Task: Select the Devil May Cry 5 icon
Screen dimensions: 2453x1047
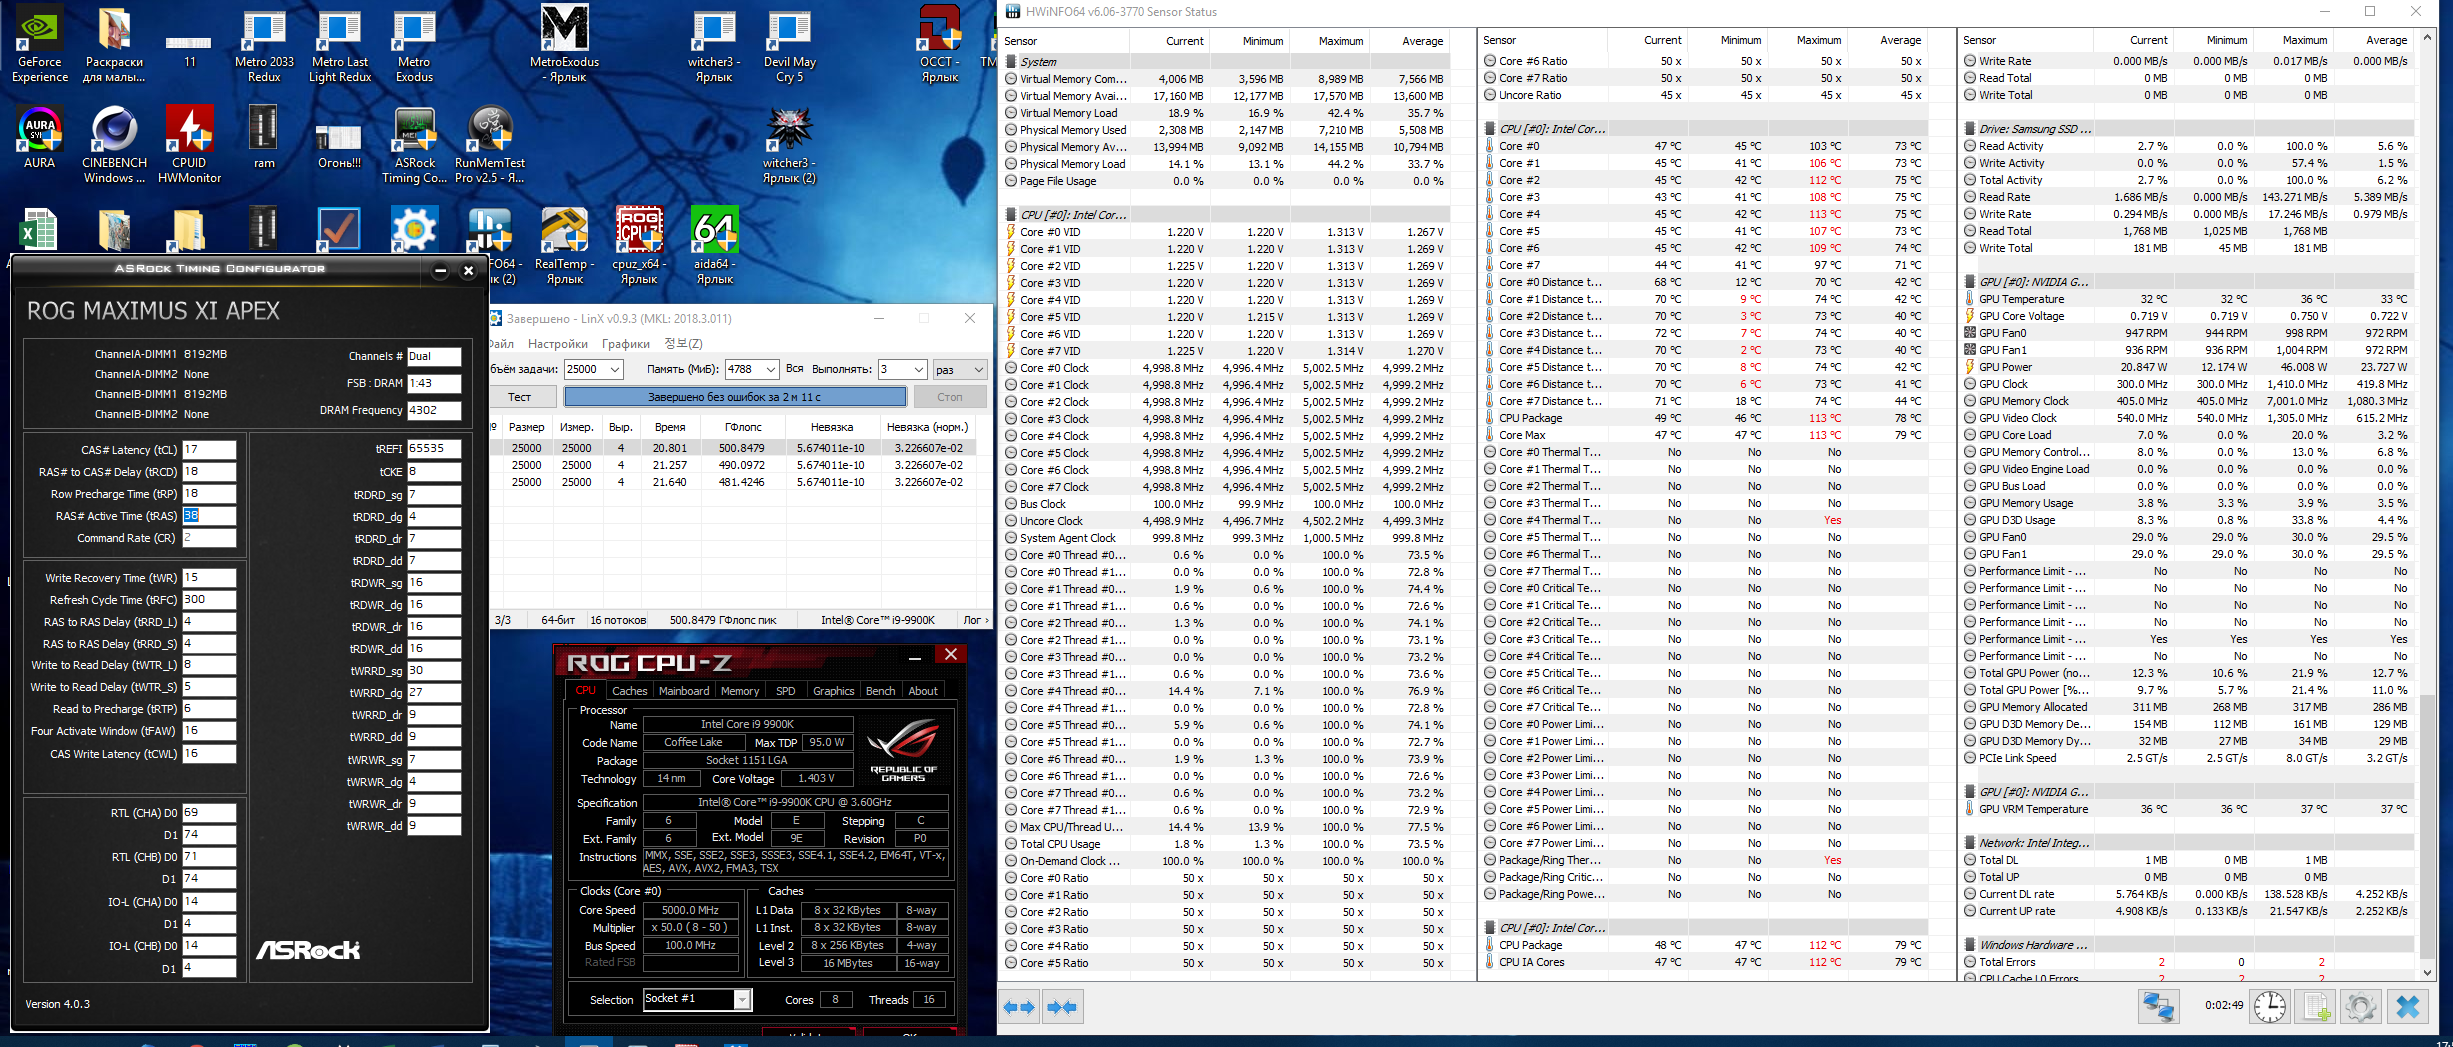Action: pos(790,45)
